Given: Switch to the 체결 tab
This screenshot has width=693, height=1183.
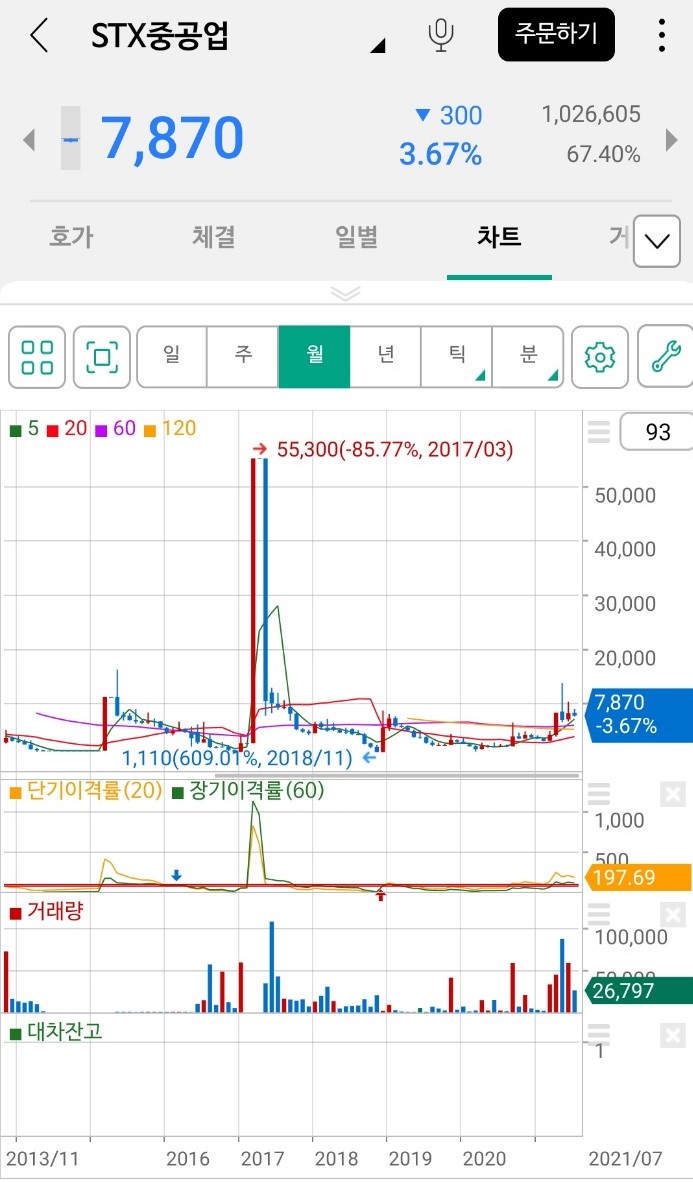Looking at the screenshot, I should tap(213, 237).
